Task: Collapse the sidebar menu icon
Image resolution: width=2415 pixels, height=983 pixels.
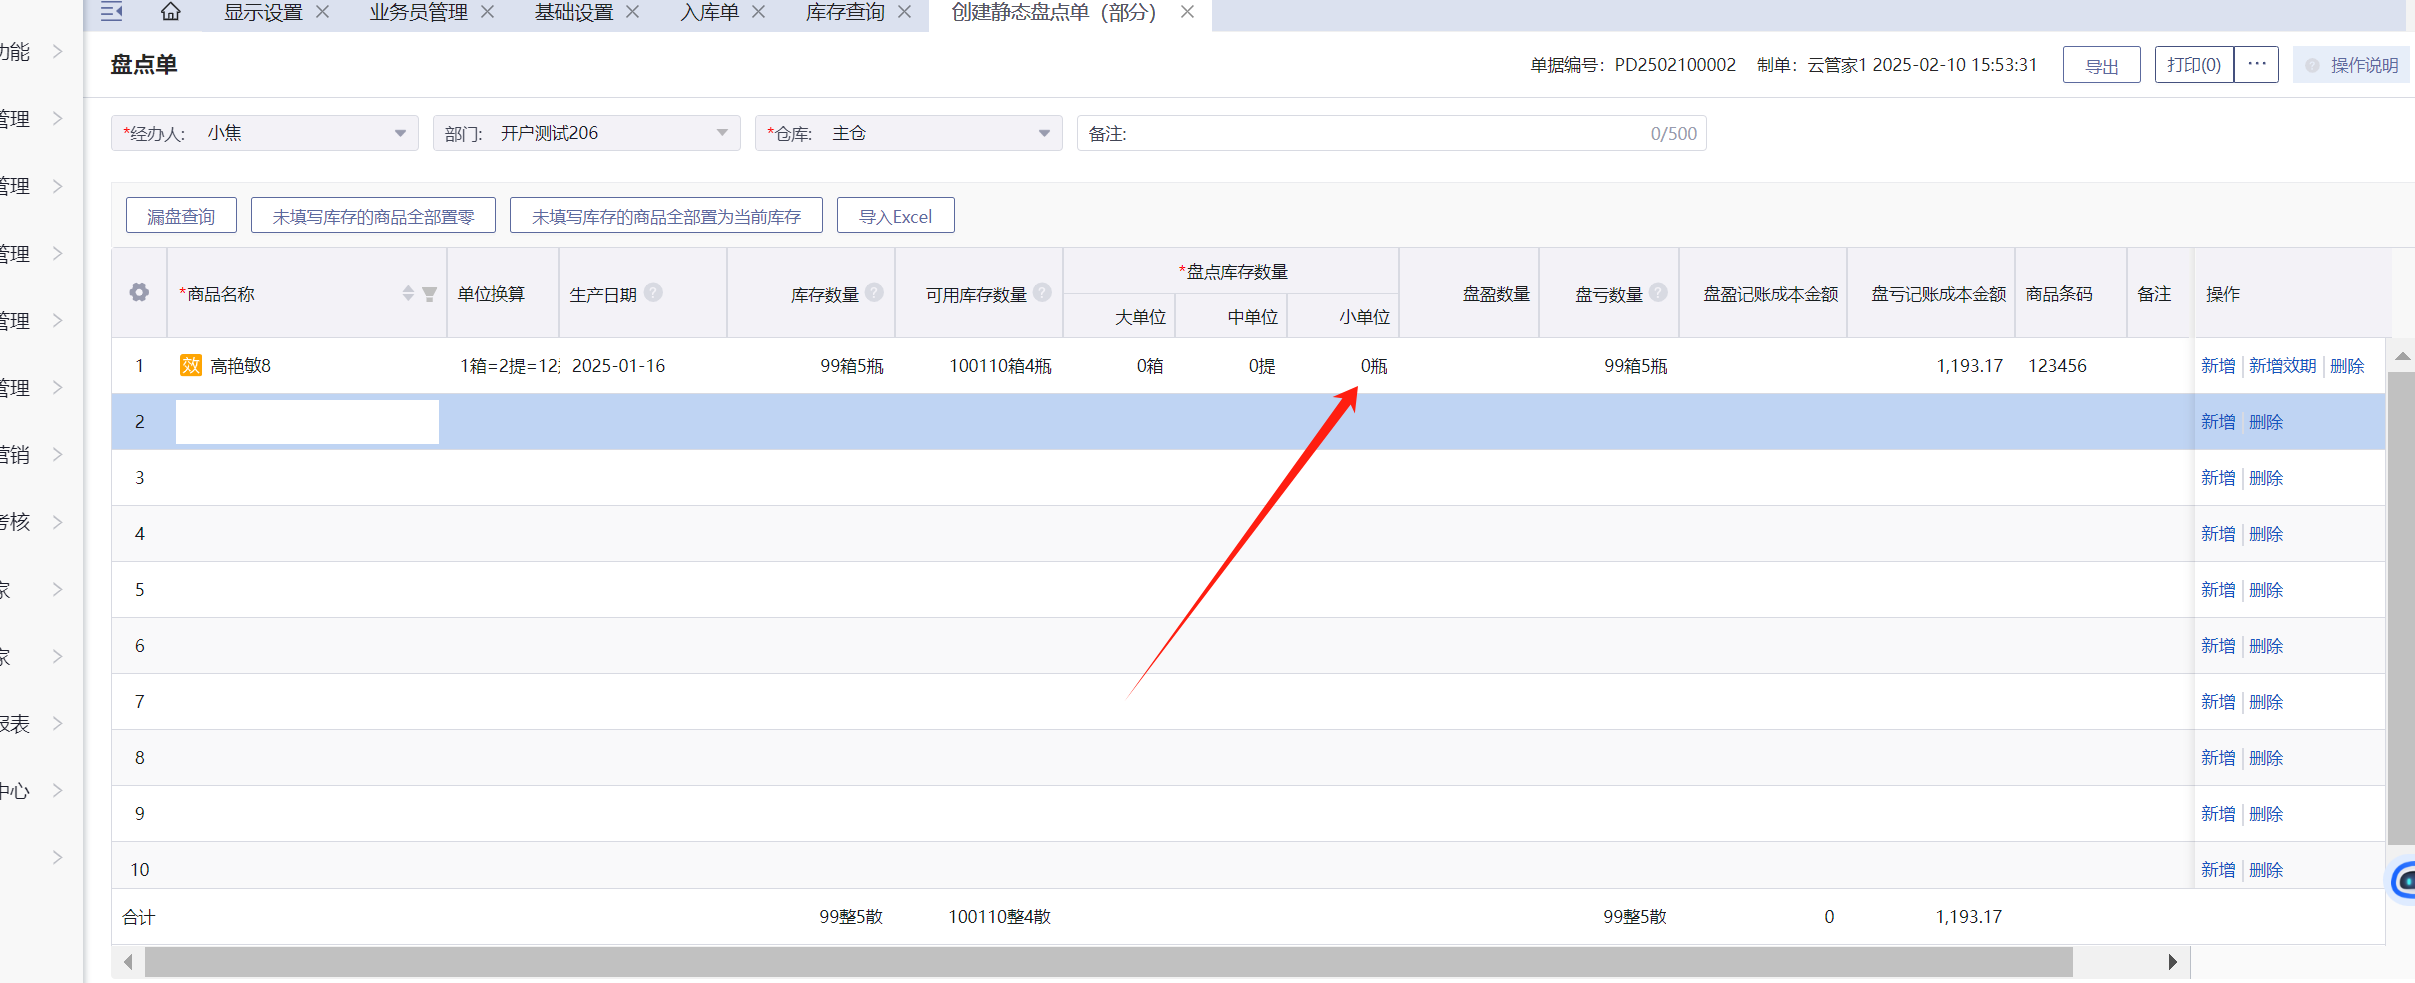Action: click(x=112, y=12)
